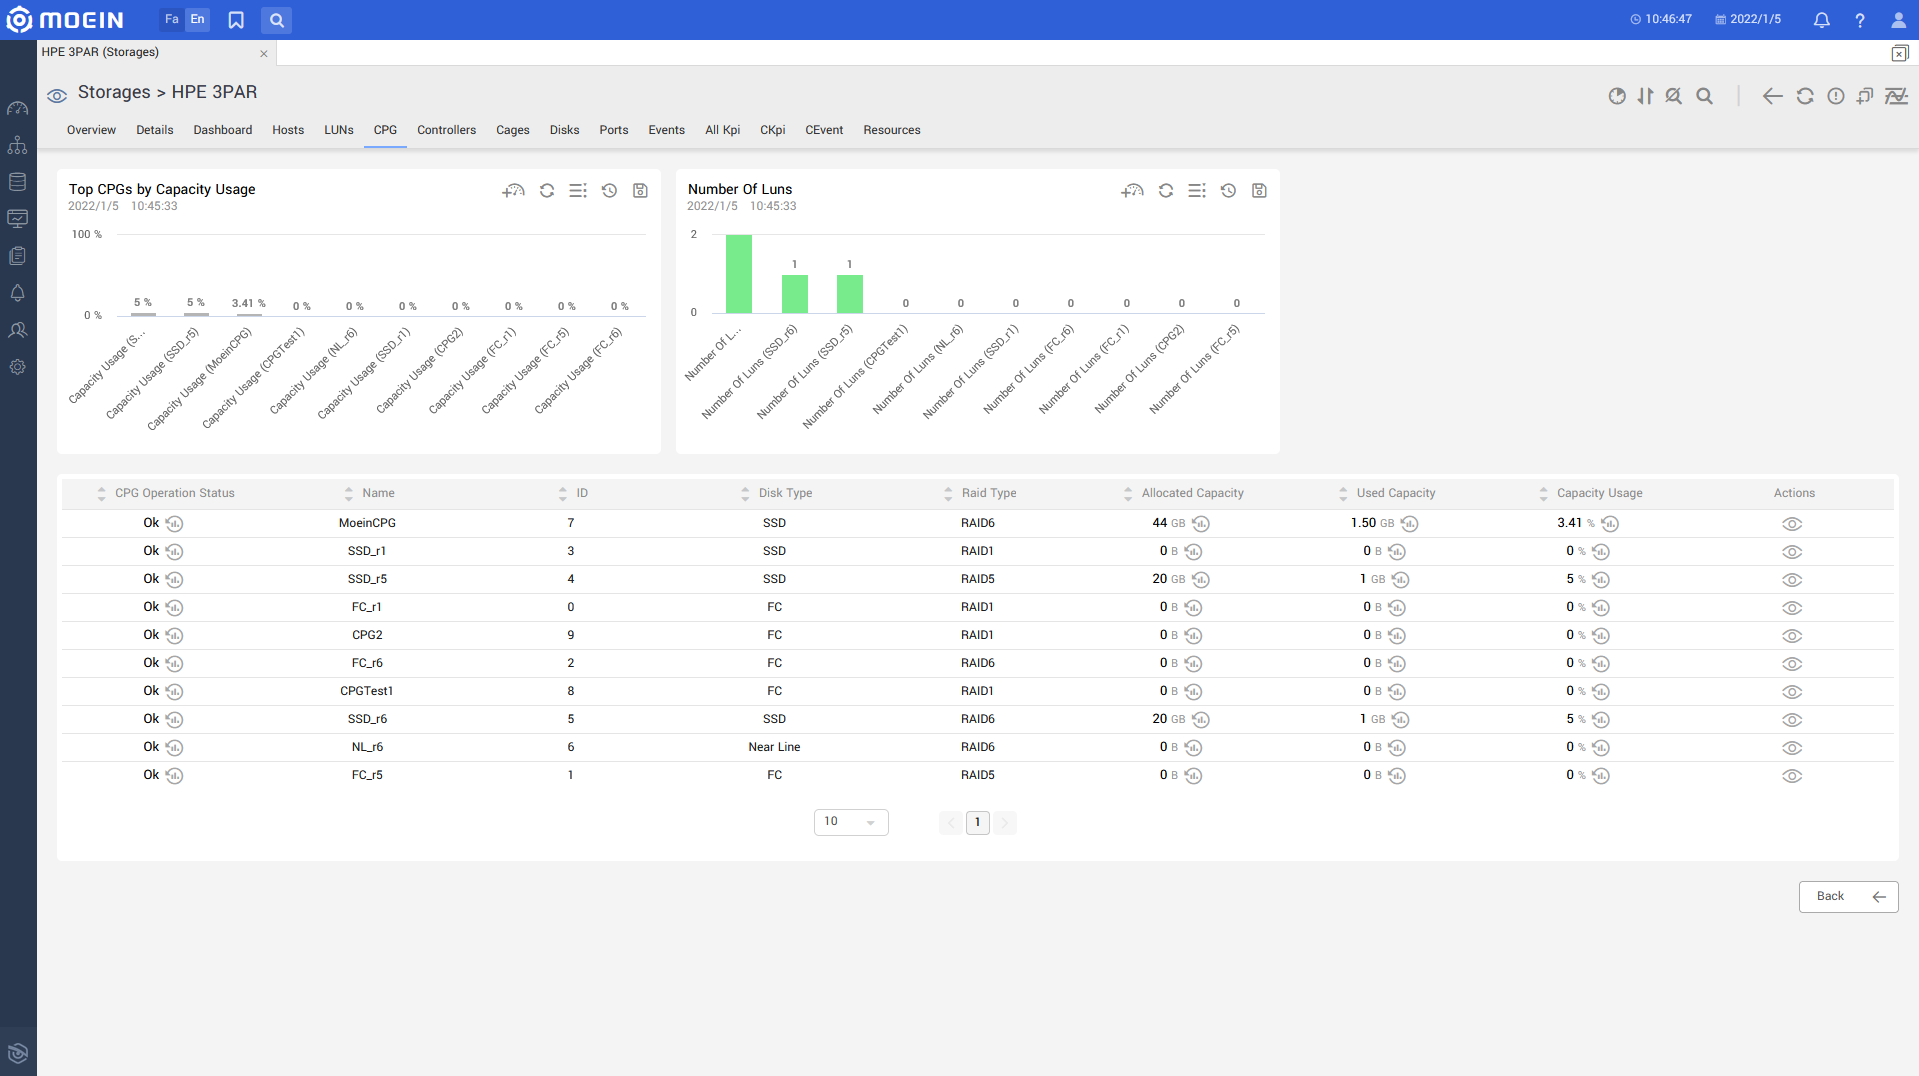Image resolution: width=1919 pixels, height=1076 pixels.
Task: Sort table by CPG Operation Status
Action: tap(101, 494)
